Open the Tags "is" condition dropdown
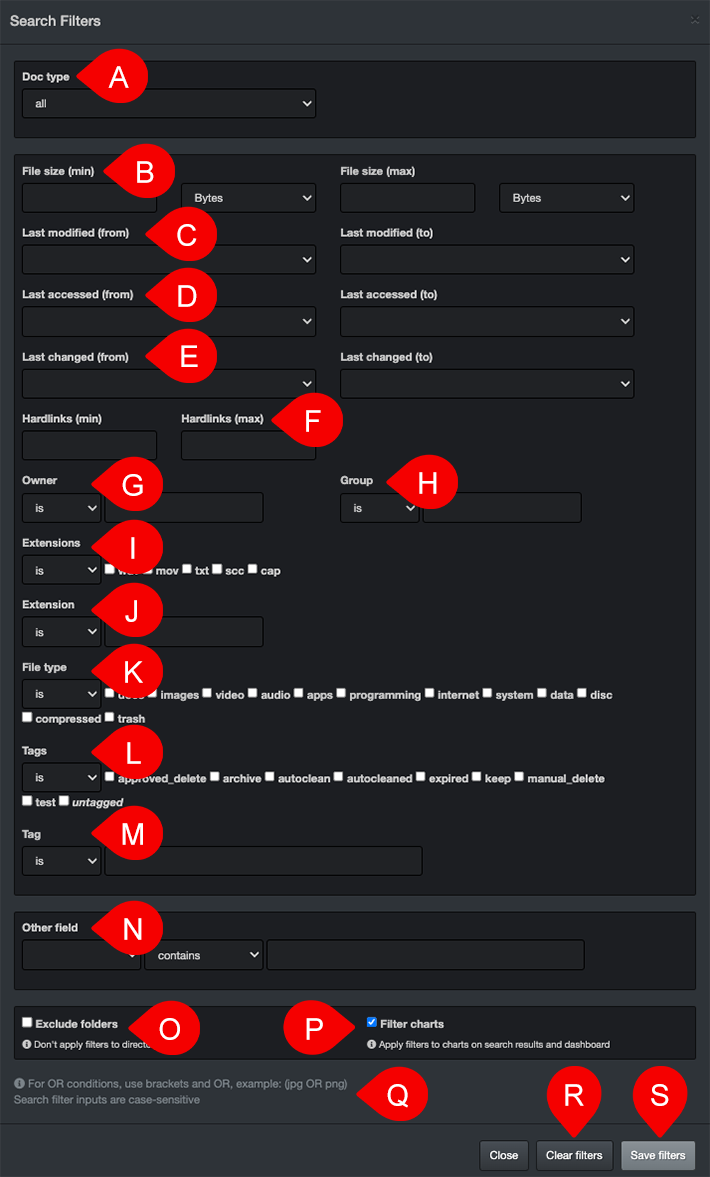Image resolution: width=710 pixels, height=1177 pixels. click(61, 777)
